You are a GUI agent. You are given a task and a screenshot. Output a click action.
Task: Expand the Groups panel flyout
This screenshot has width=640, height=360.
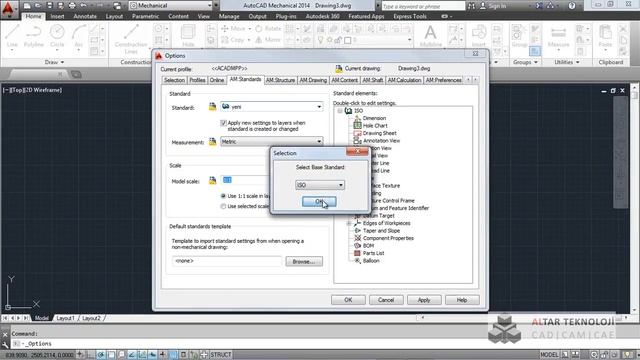pyautogui.click(x=536, y=62)
